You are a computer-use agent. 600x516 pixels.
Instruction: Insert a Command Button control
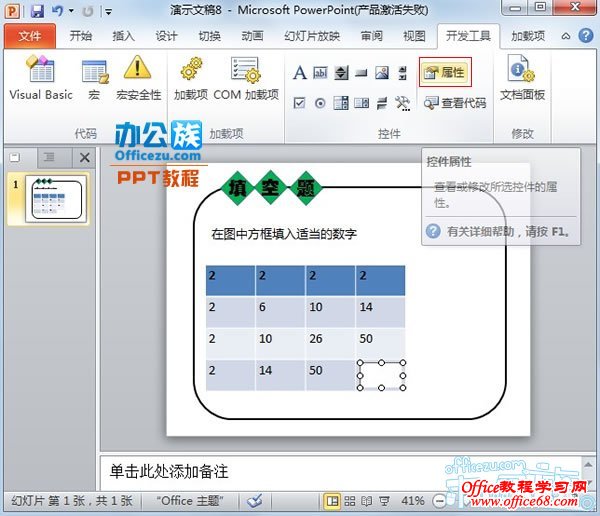[x=361, y=72]
